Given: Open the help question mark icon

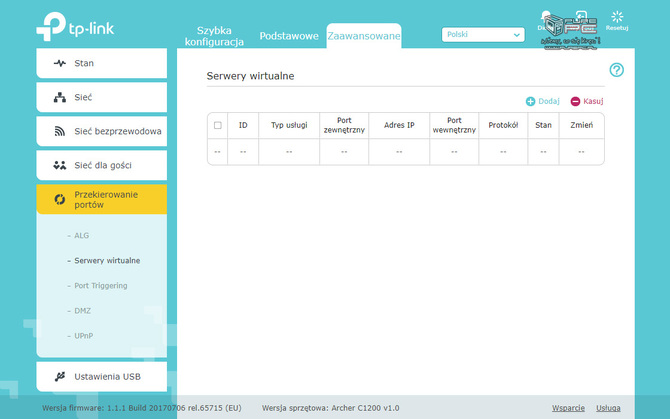Looking at the screenshot, I should [x=616, y=70].
